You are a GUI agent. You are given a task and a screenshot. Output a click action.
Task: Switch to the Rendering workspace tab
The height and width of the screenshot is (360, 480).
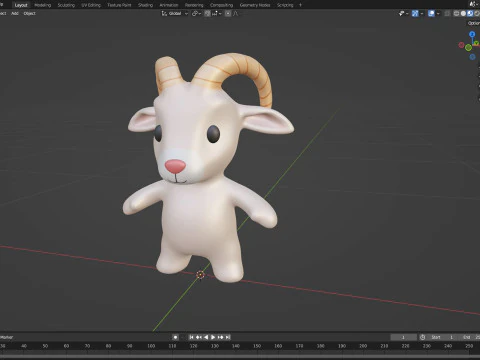click(194, 5)
